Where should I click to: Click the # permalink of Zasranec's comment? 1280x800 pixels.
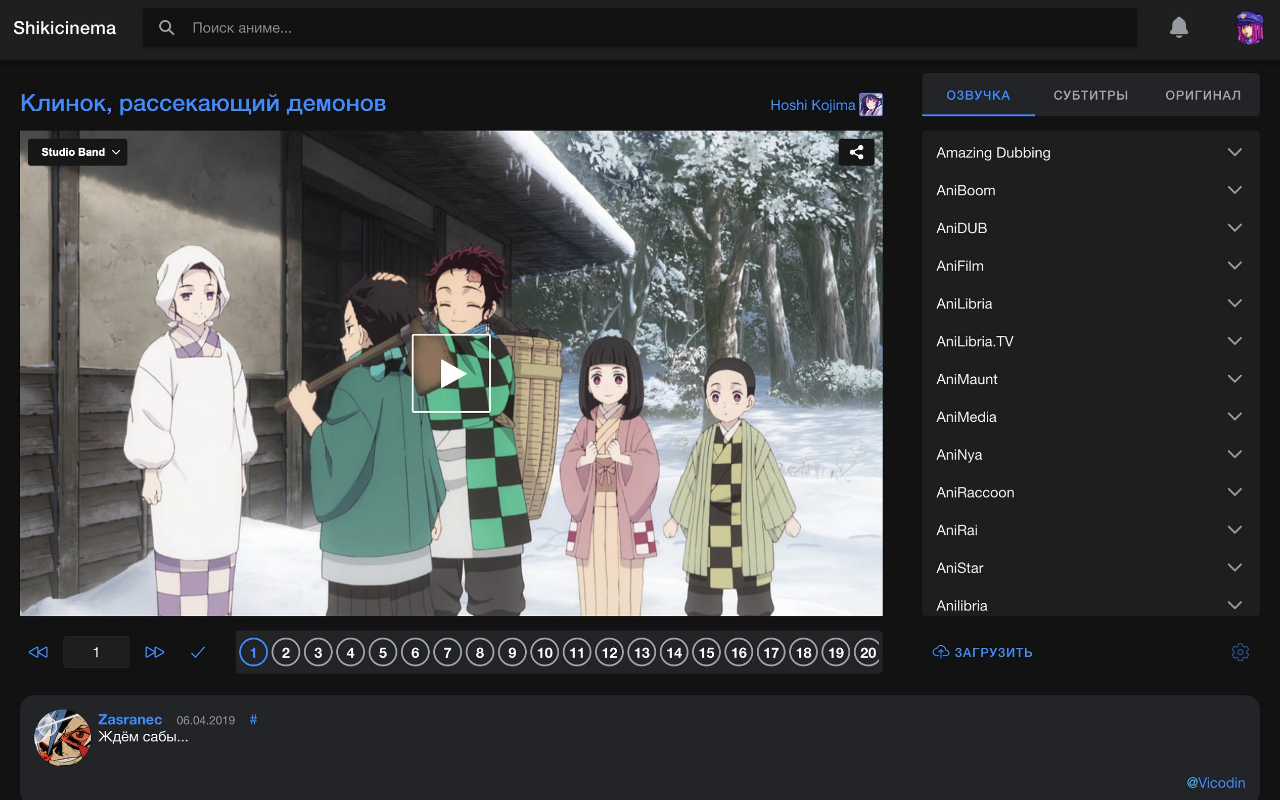click(253, 720)
